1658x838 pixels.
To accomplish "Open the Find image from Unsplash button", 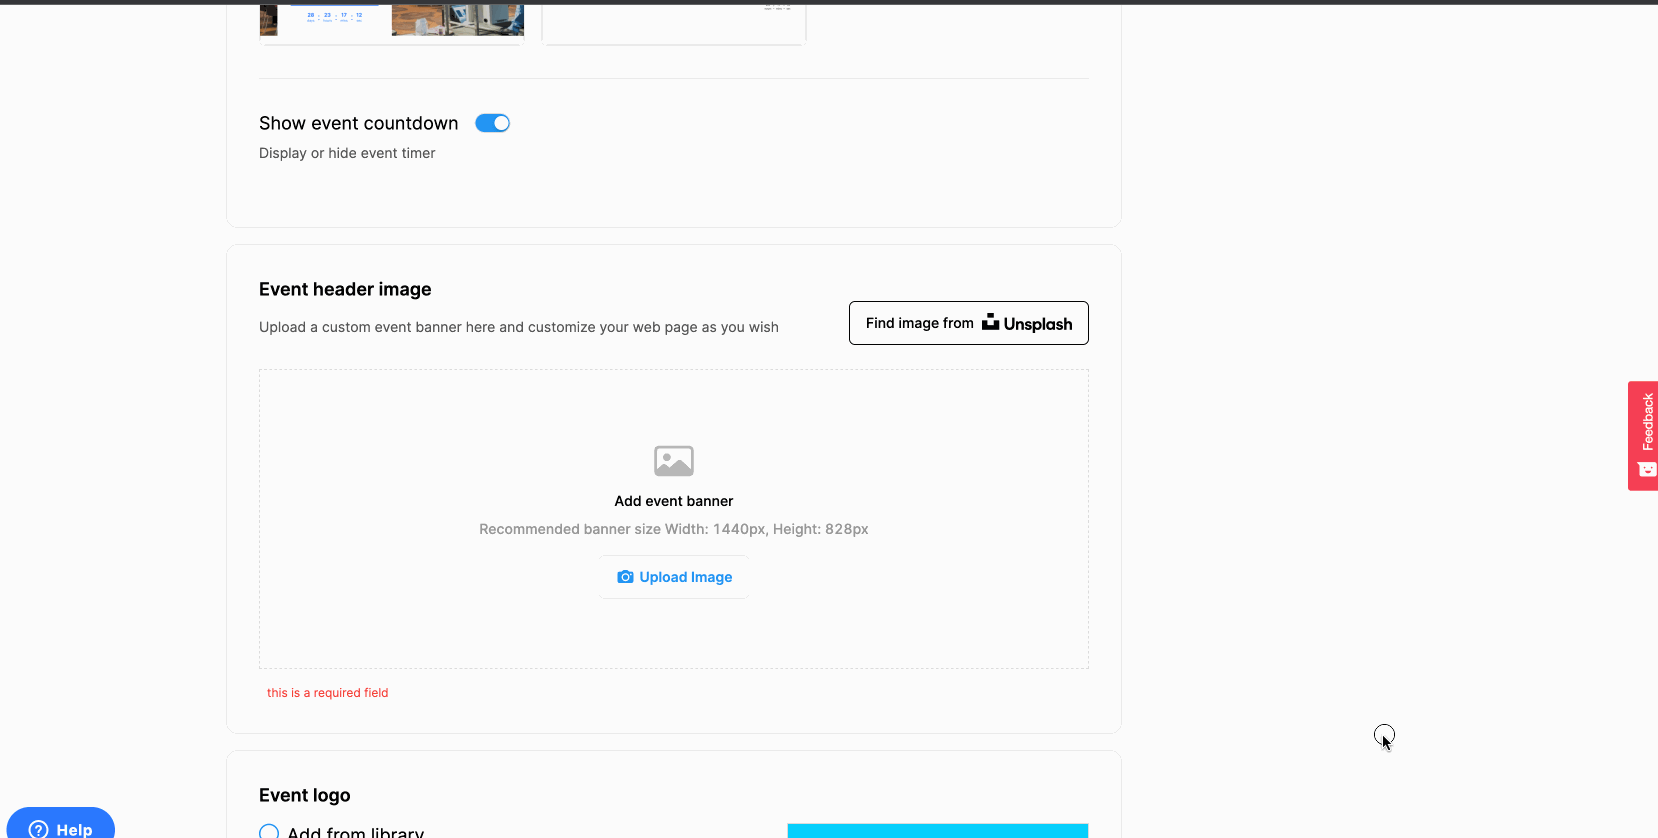I will 968,323.
